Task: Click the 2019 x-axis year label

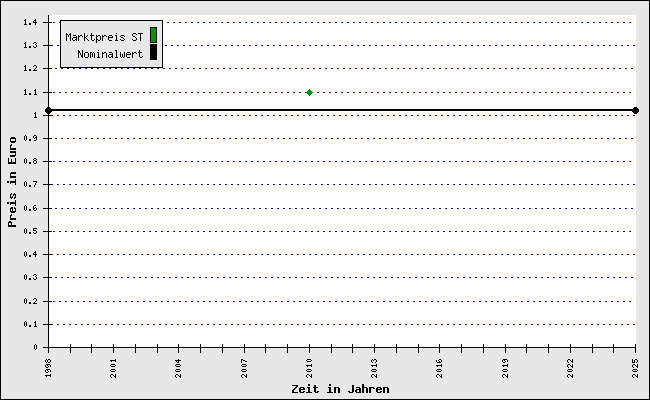Action: [x=505, y=368]
